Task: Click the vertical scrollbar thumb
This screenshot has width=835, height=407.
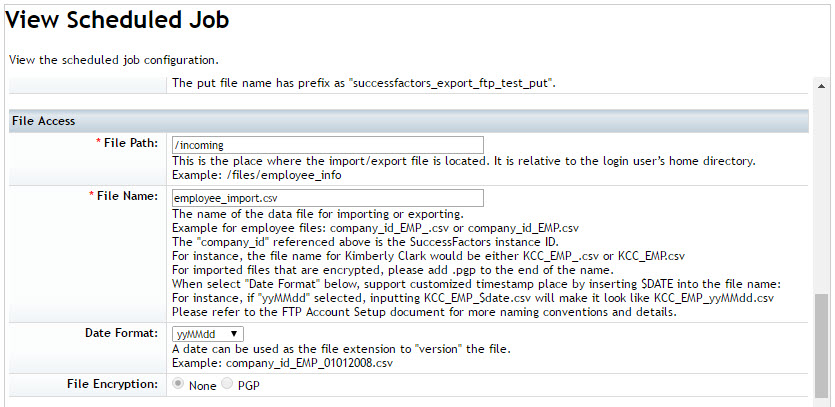Action: (821, 345)
